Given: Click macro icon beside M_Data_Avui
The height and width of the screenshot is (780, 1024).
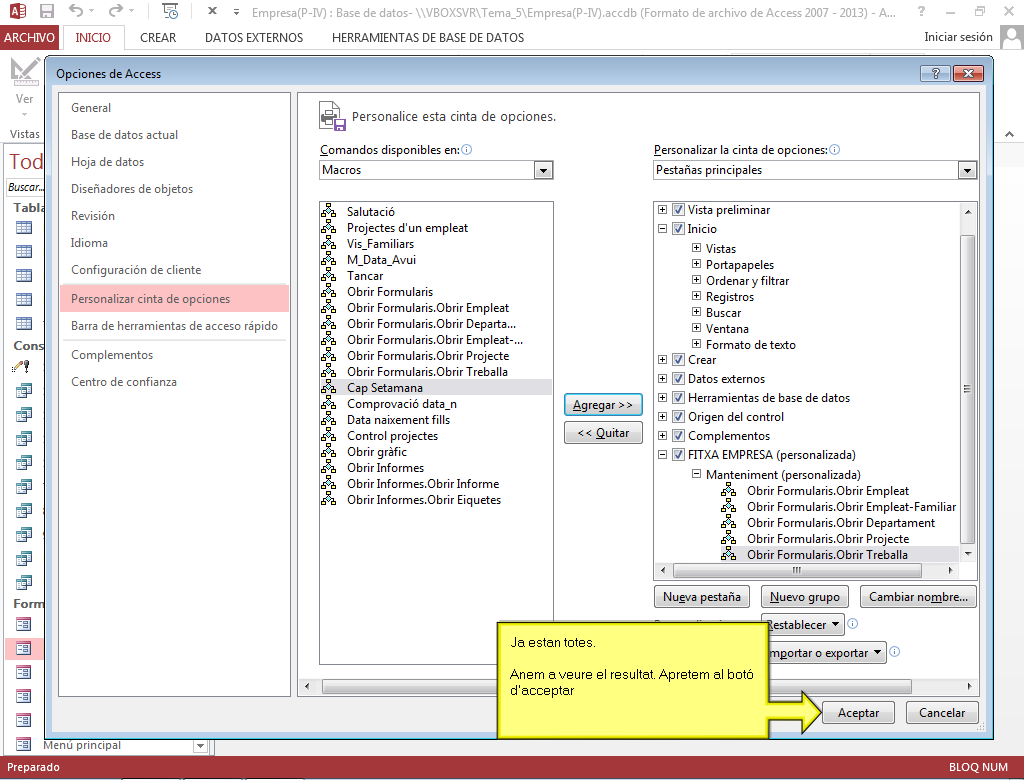Looking at the screenshot, I should pyautogui.click(x=328, y=259).
